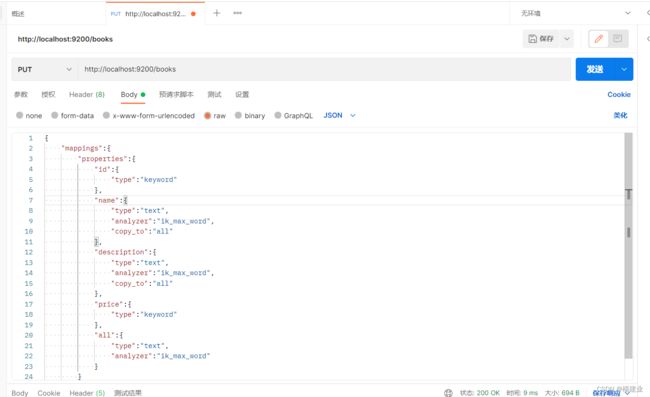Open the response test results tab
Screen dimensions: 650x397
[x=128, y=393]
